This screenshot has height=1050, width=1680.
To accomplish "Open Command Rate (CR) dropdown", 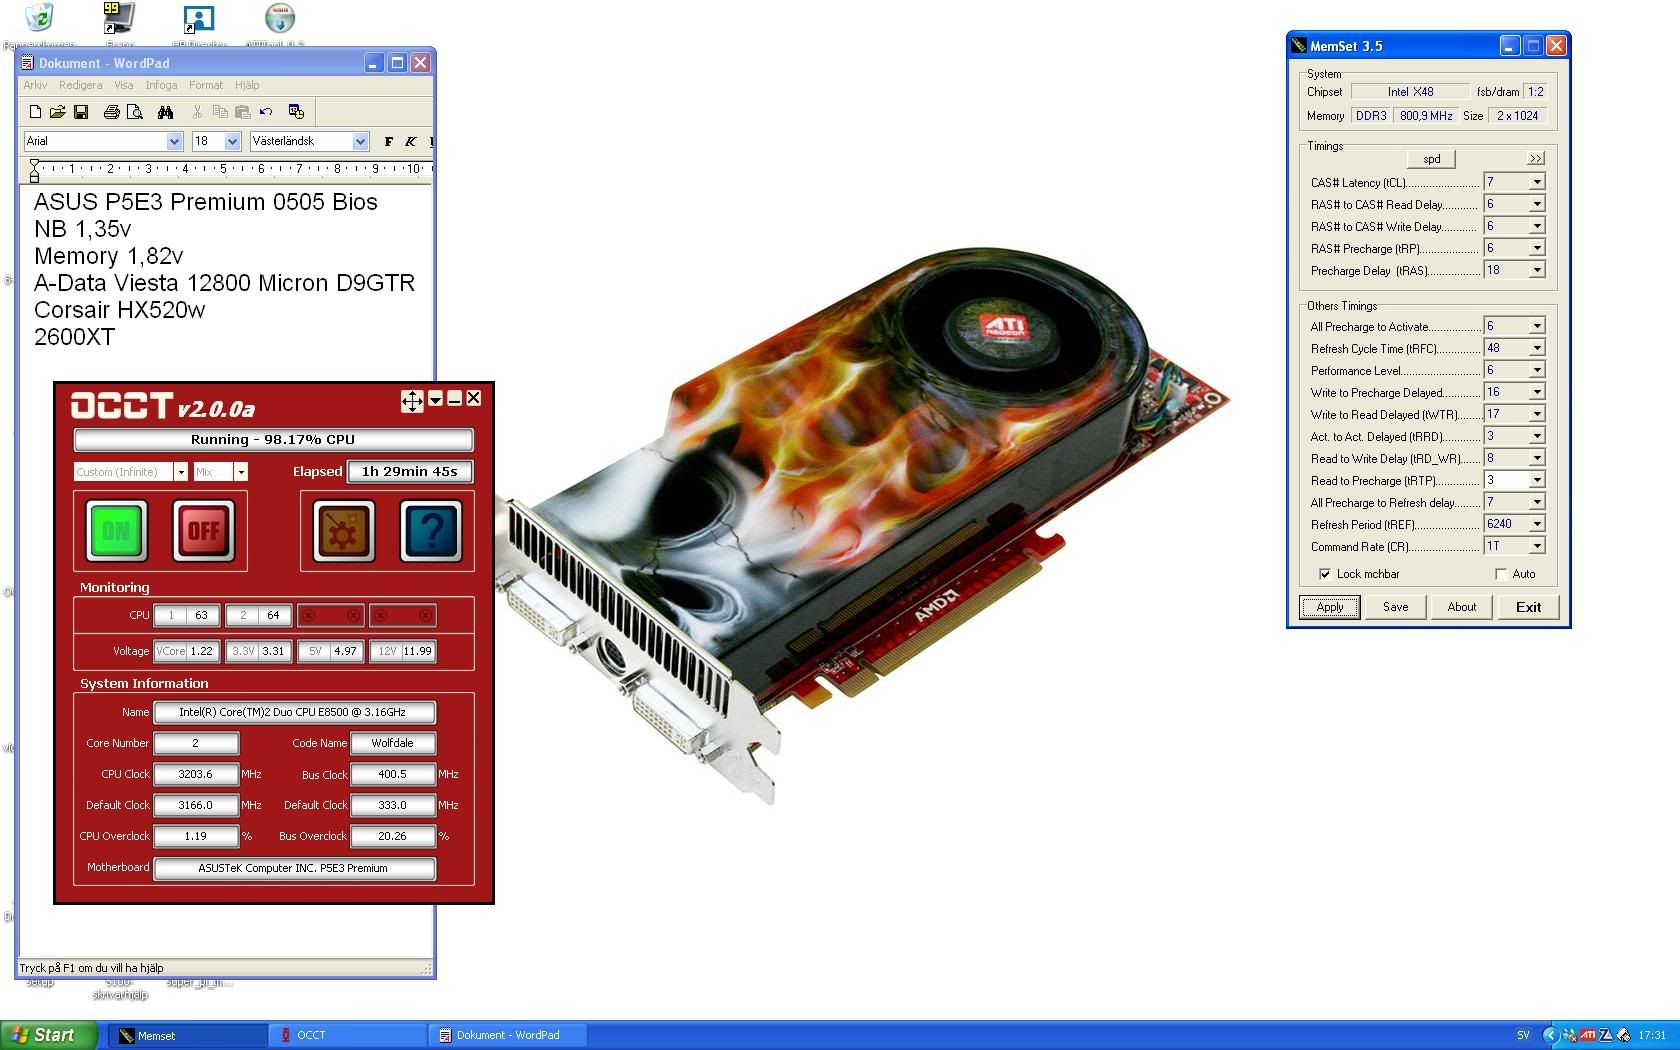I will (x=1537, y=546).
